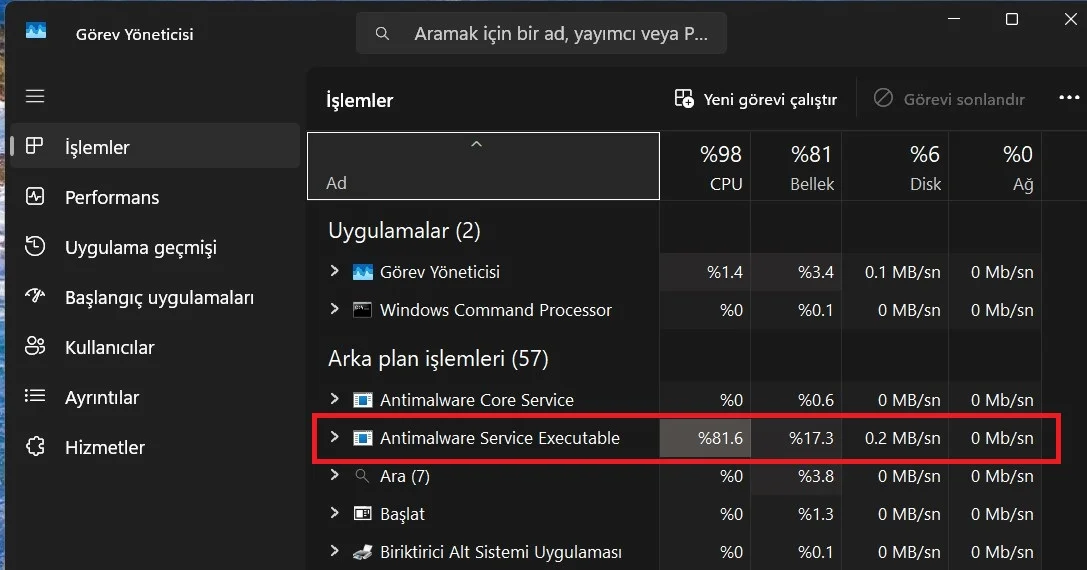The height and width of the screenshot is (570, 1087).
Task: Click the Ara process magnifier icon
Action: tap(362, 476)
